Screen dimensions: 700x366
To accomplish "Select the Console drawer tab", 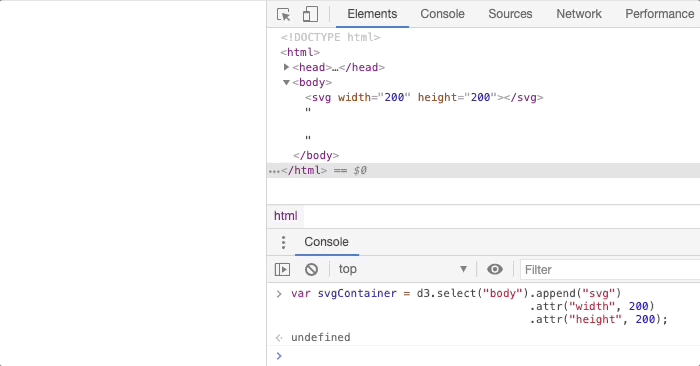I will [x=326, y=242].
